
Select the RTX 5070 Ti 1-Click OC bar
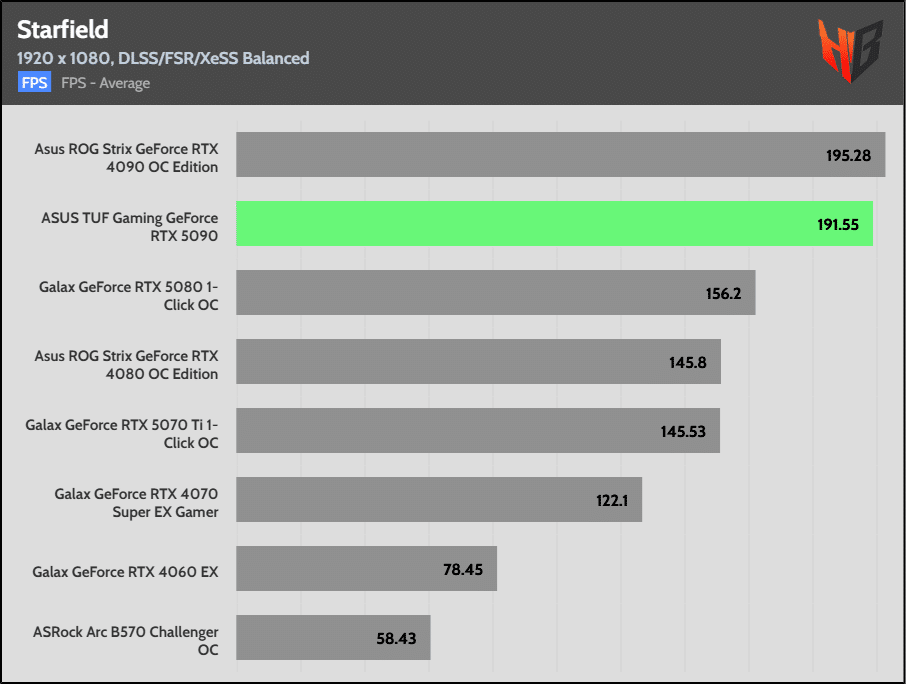[x=478, y=430]
